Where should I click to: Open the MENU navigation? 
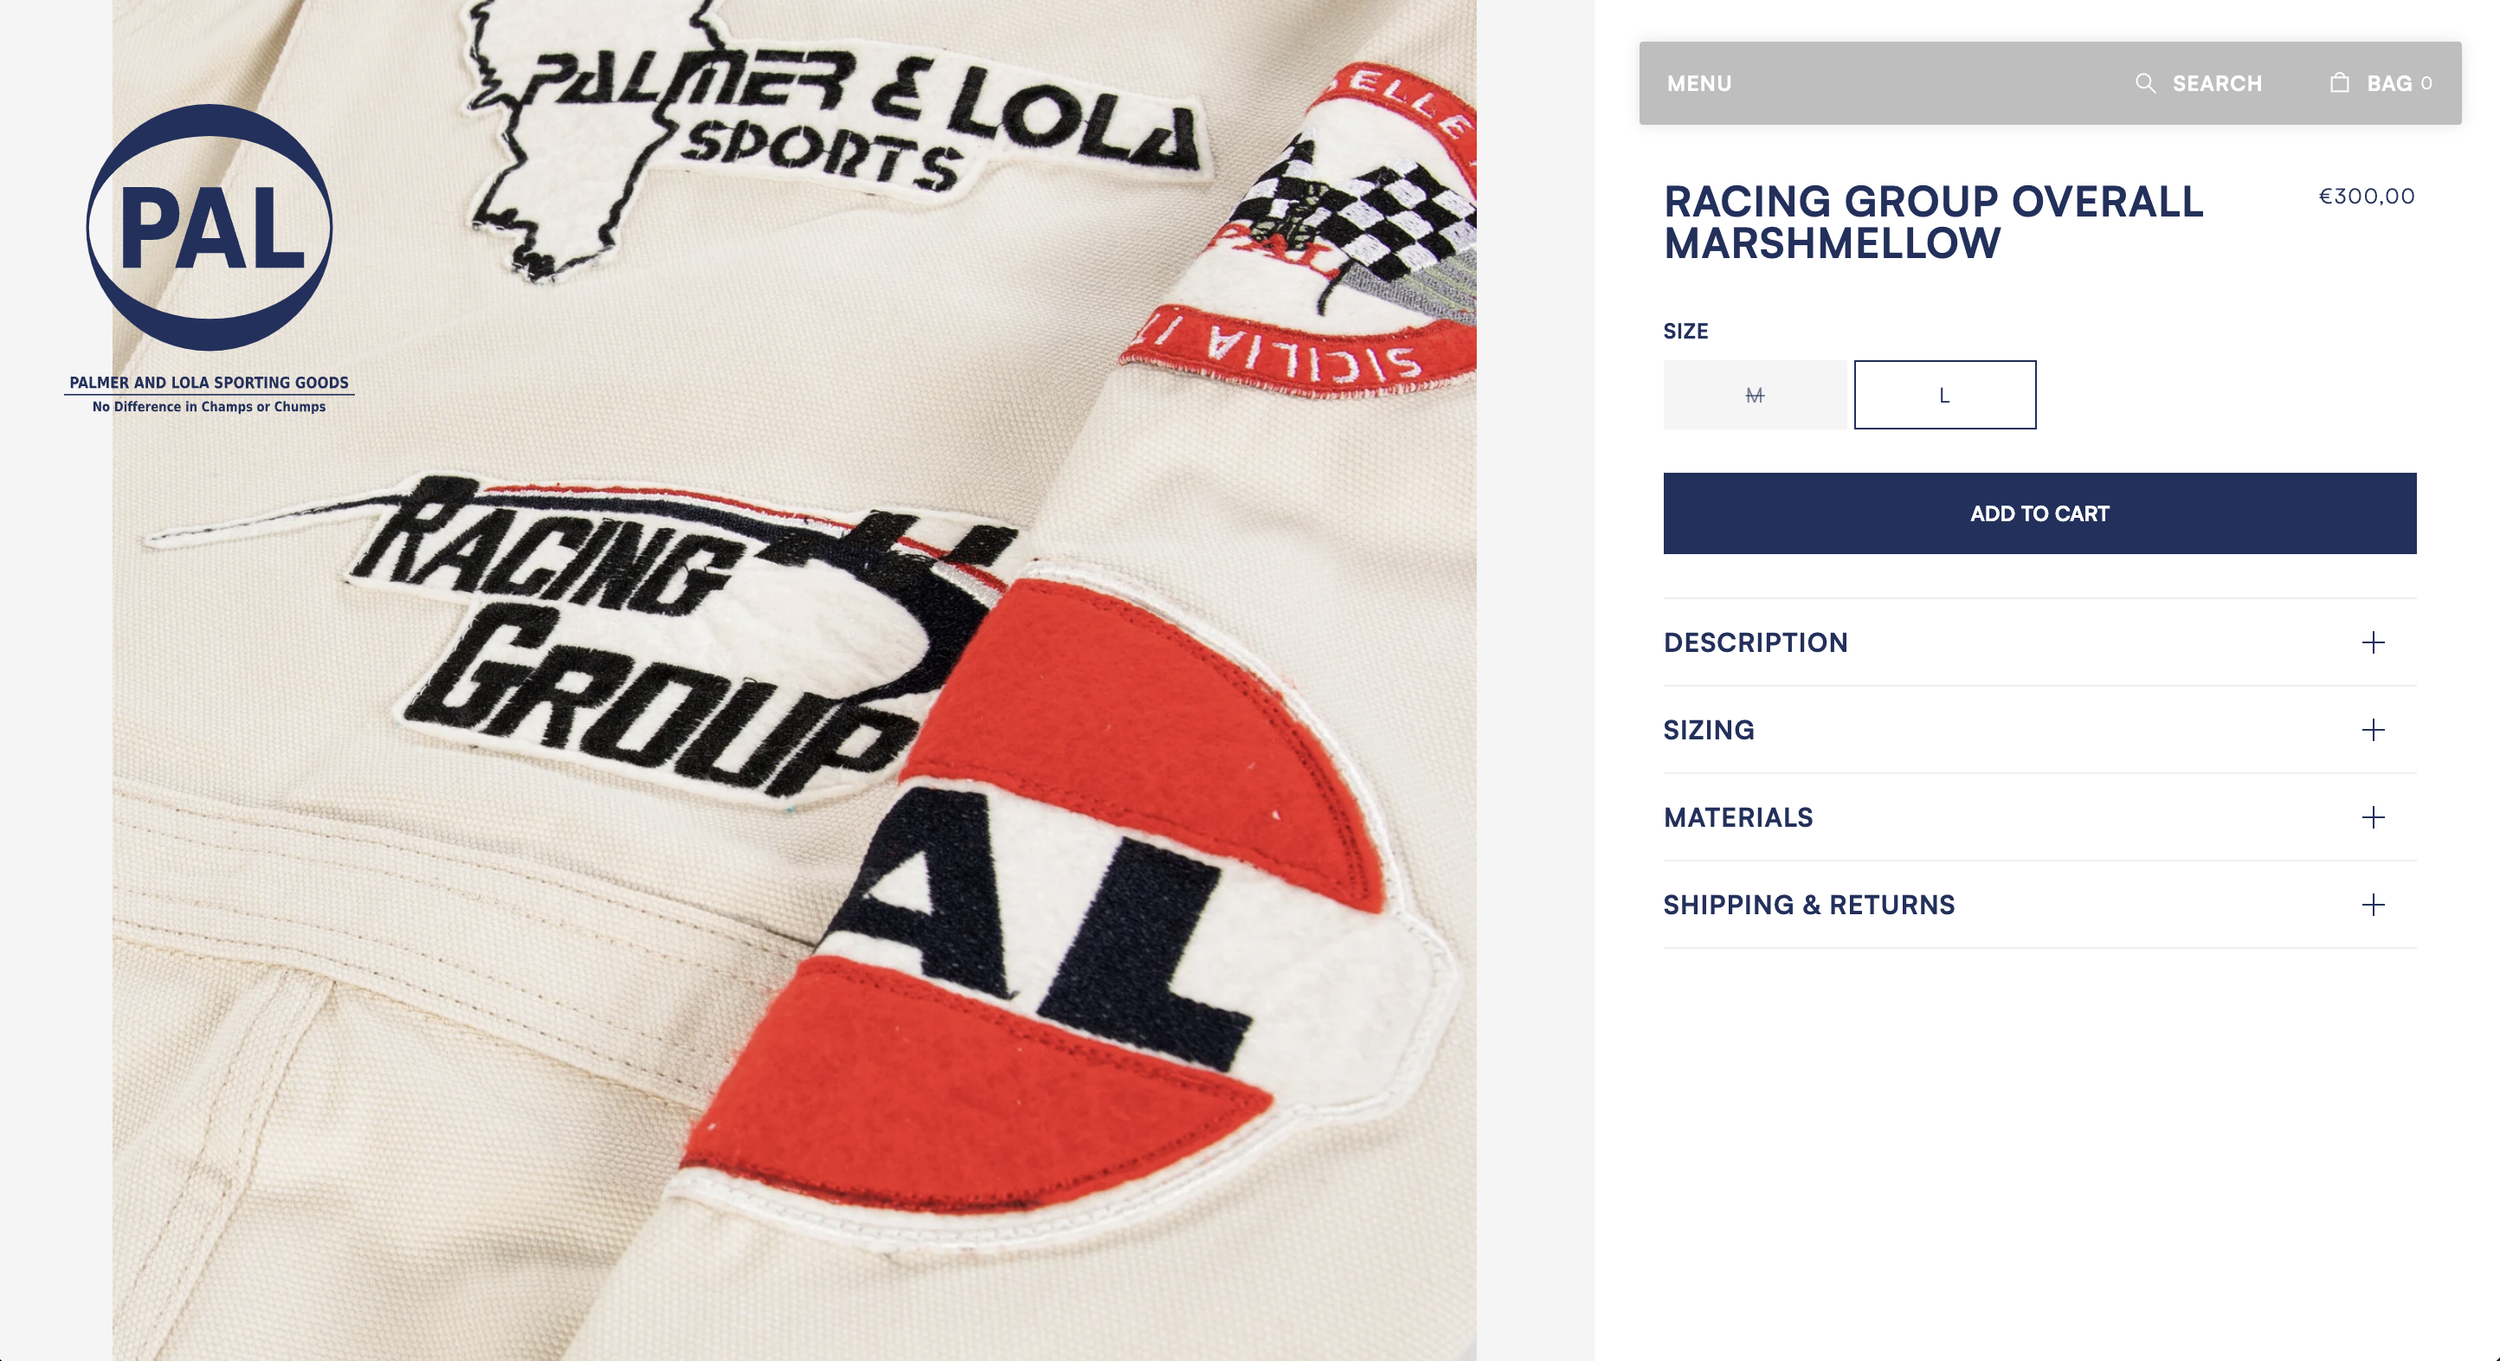pos(1699,84)
